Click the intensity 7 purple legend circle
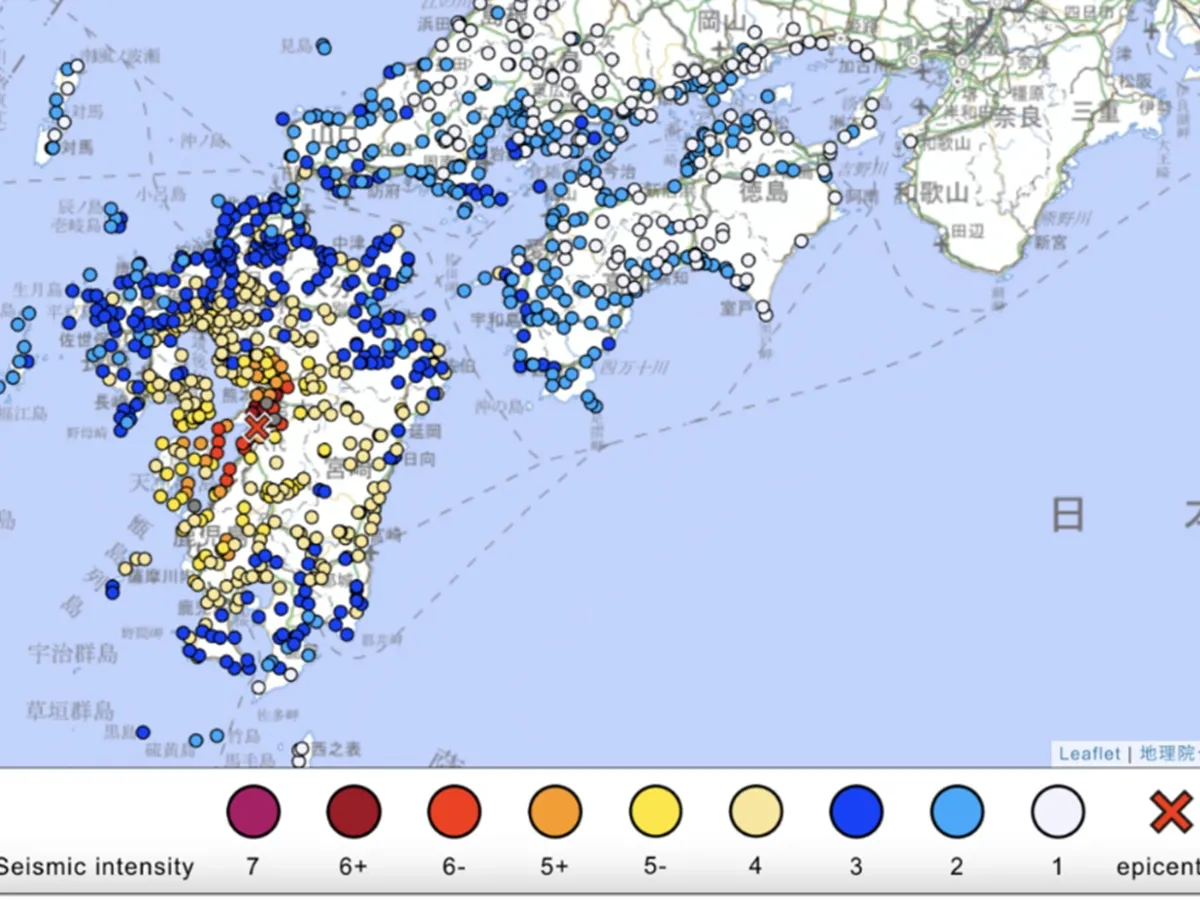Viewport: 1200px width, 900px height. (253, 811)
